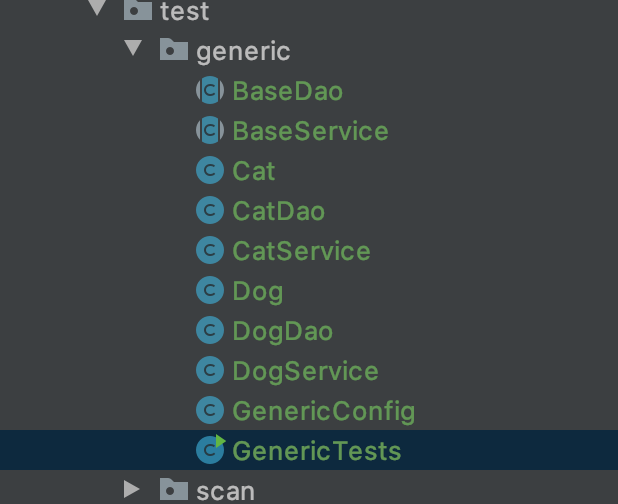Screen dimensions: 618x504
Task: Click the Cat class icon
Action: [210, 170]
